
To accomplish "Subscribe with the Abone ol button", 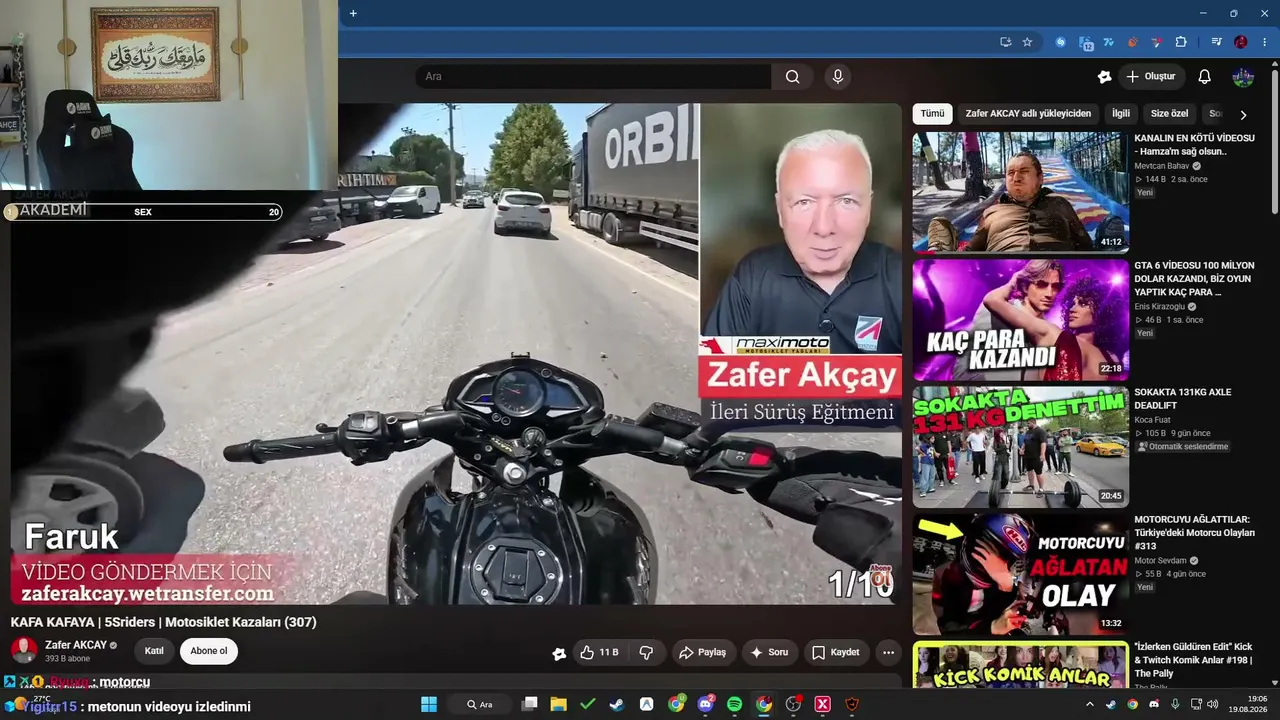I will pyautogui.click(x=209, y=651).
